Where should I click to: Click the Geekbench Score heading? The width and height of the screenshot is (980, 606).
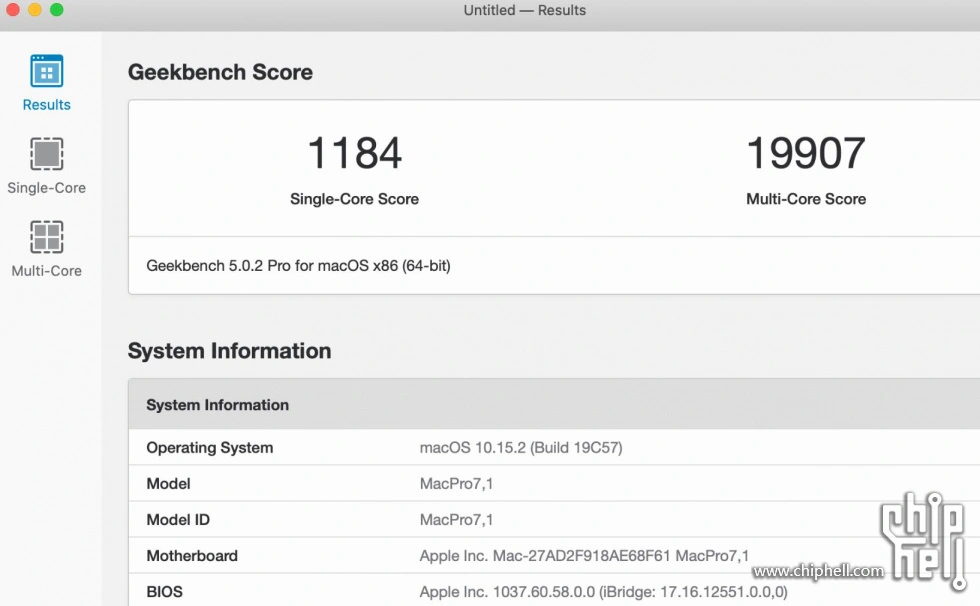pyautogui.click(x=220, y=72)
